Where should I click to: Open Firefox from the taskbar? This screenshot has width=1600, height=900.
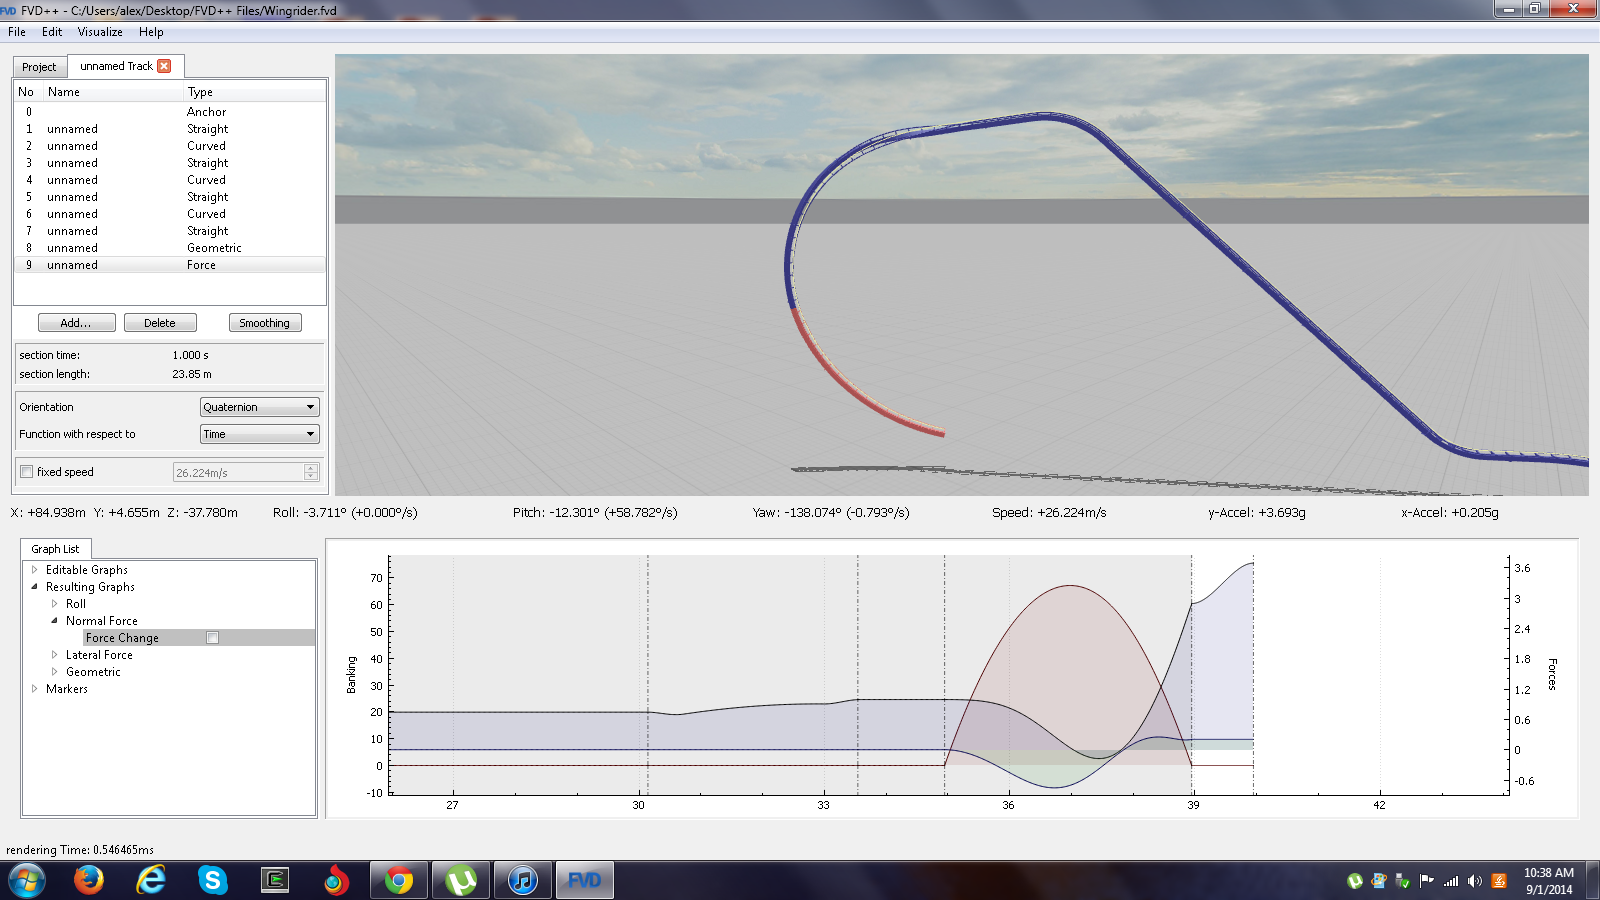[89, 880]
